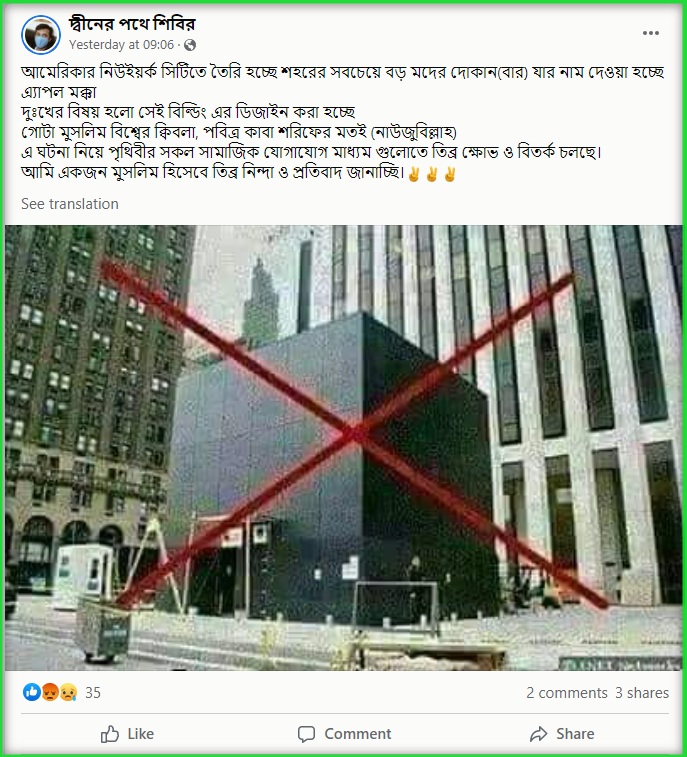Click the masked profile avatar picture

coord(41,35)
